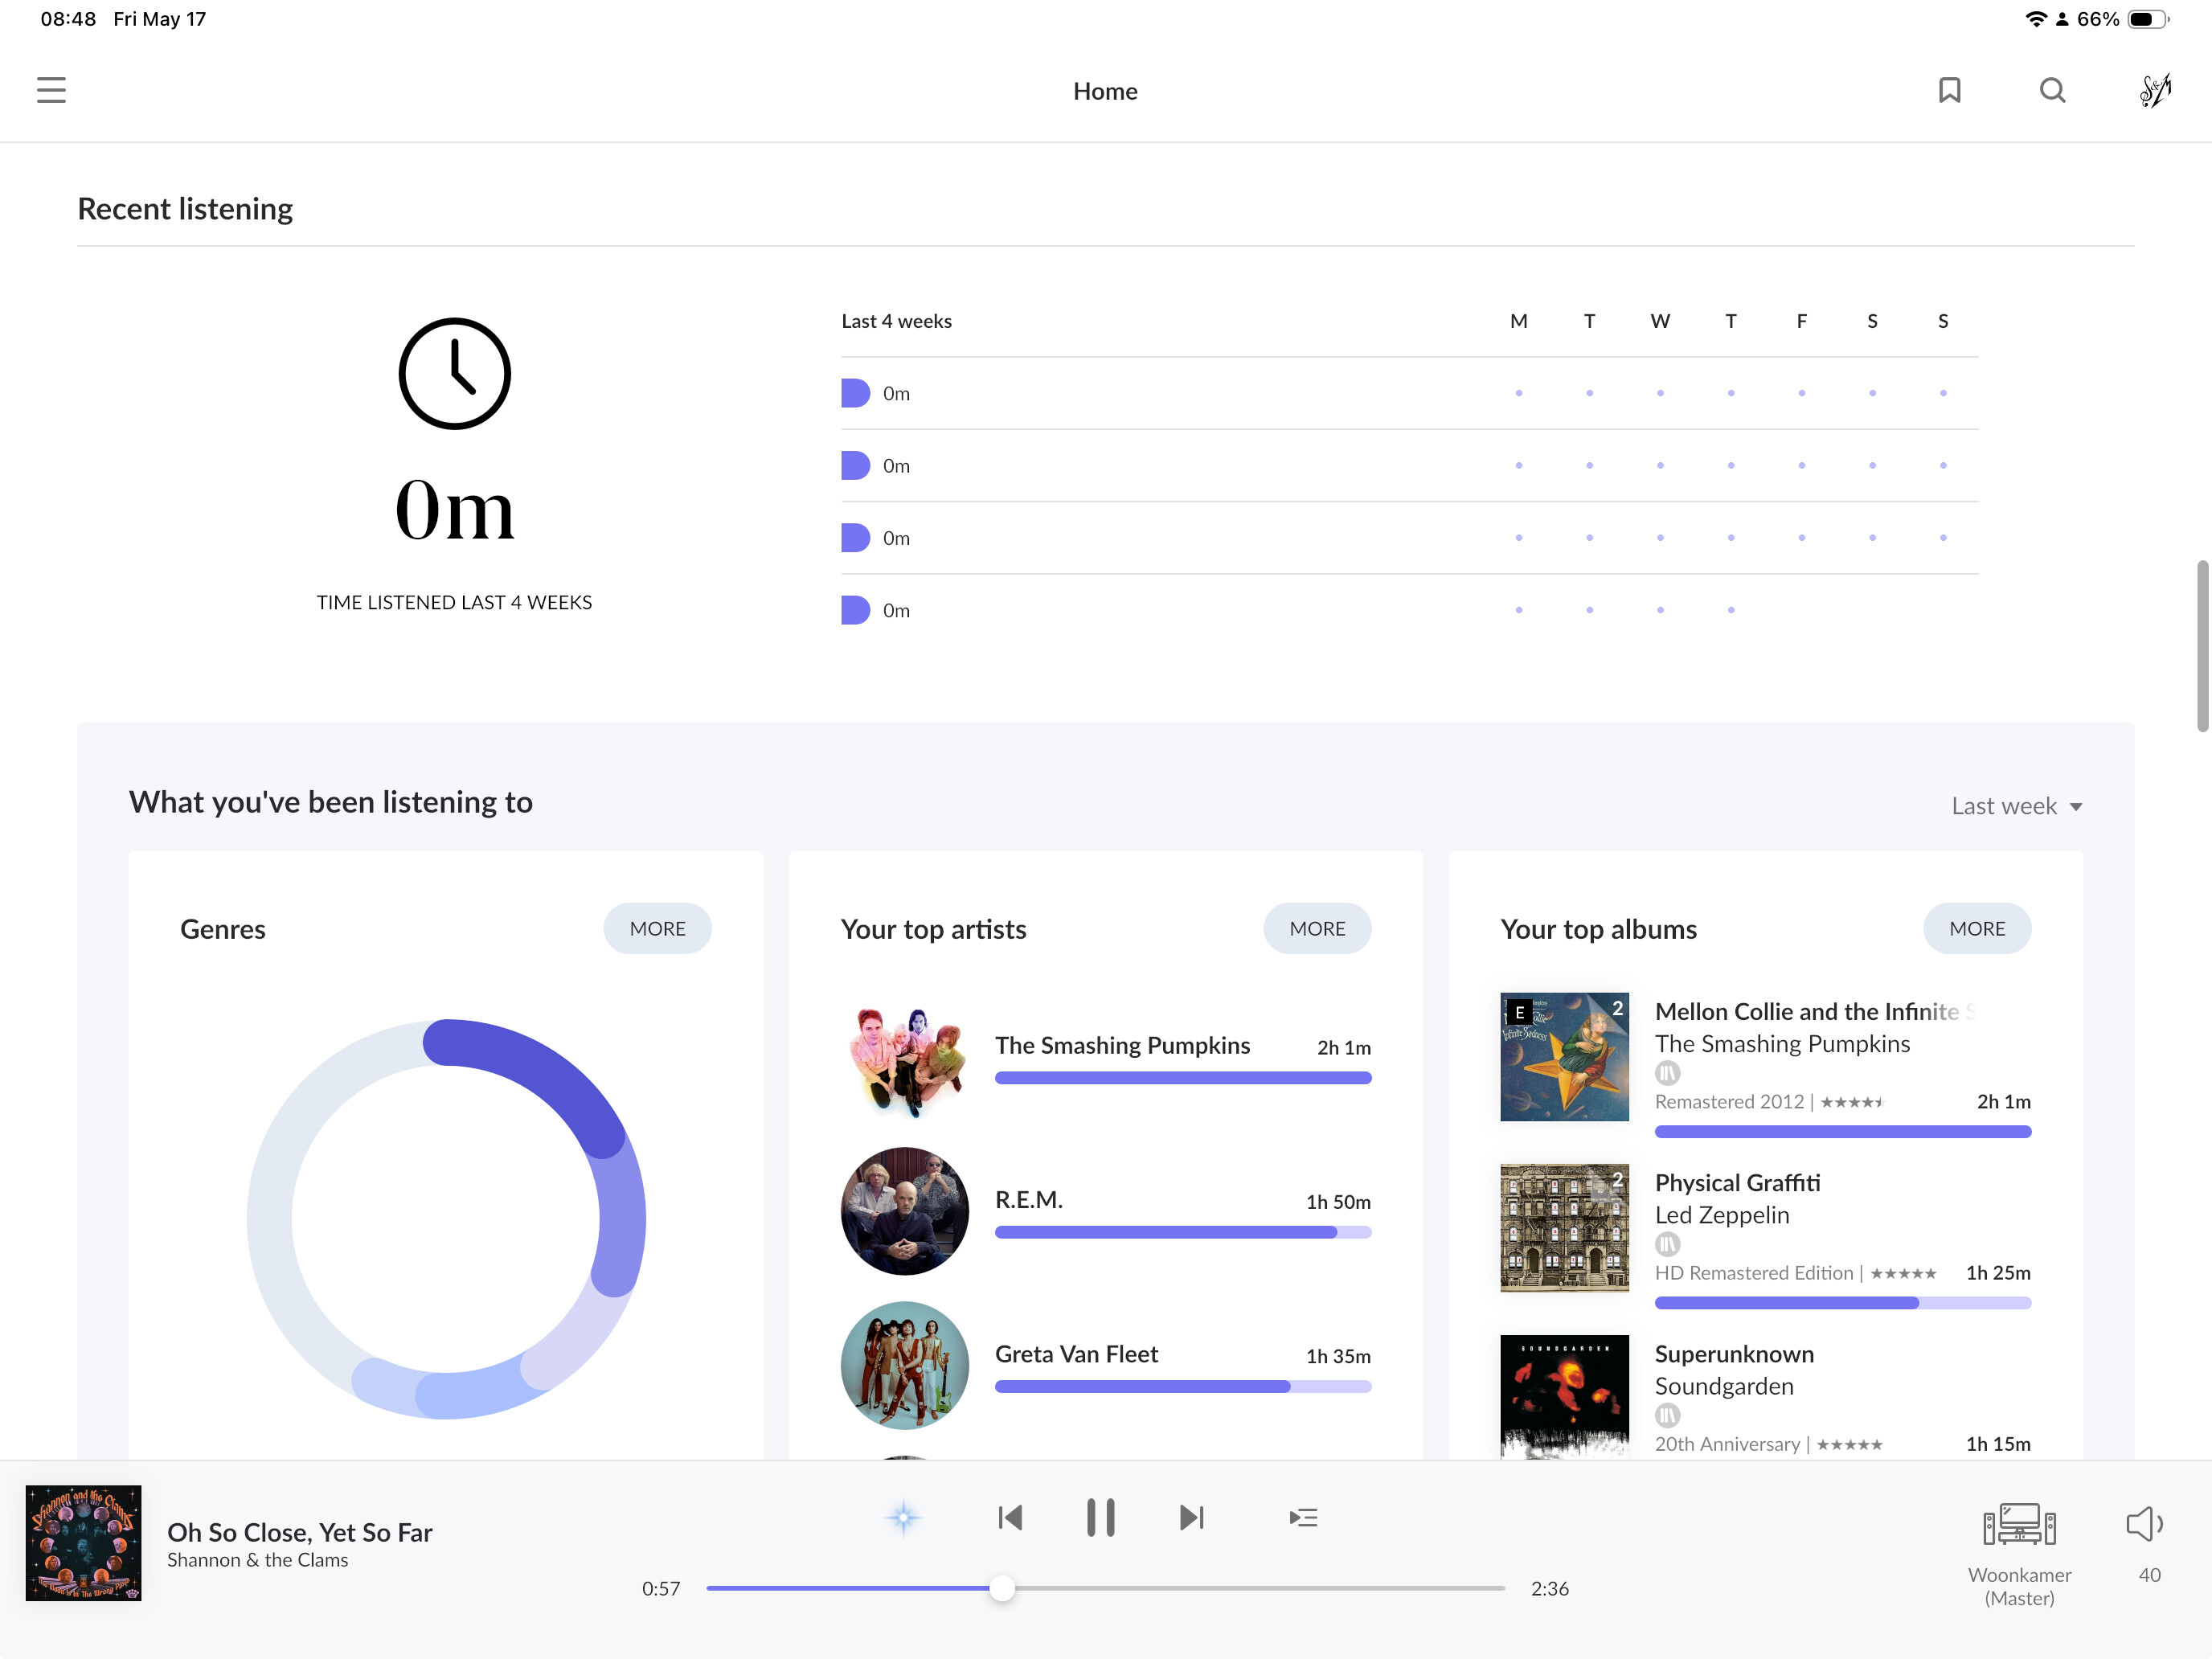This screenshot has width=2212, height=1659.
Task: Show more top albums
Action: (x=1977, y=928)
